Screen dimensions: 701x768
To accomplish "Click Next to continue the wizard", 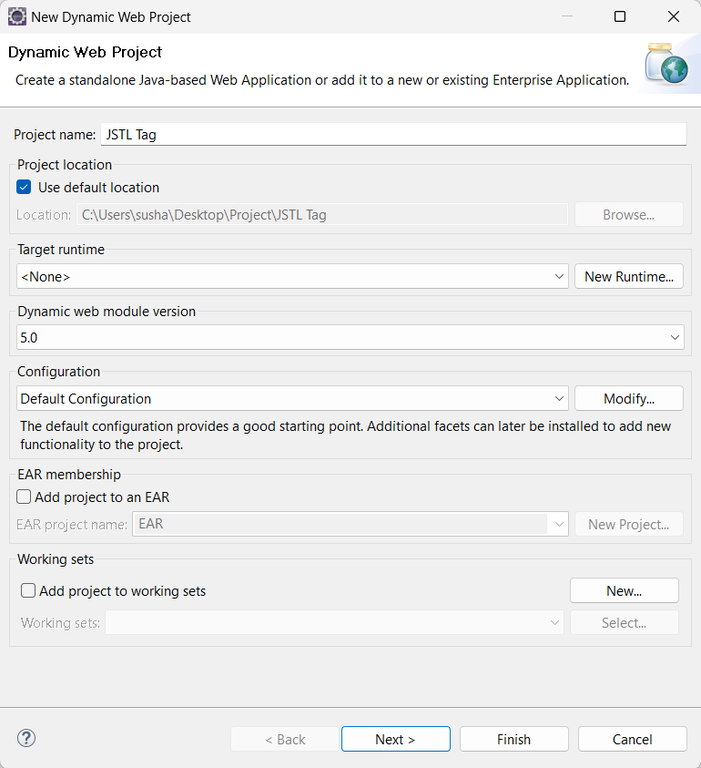I will tap(396, 739).
